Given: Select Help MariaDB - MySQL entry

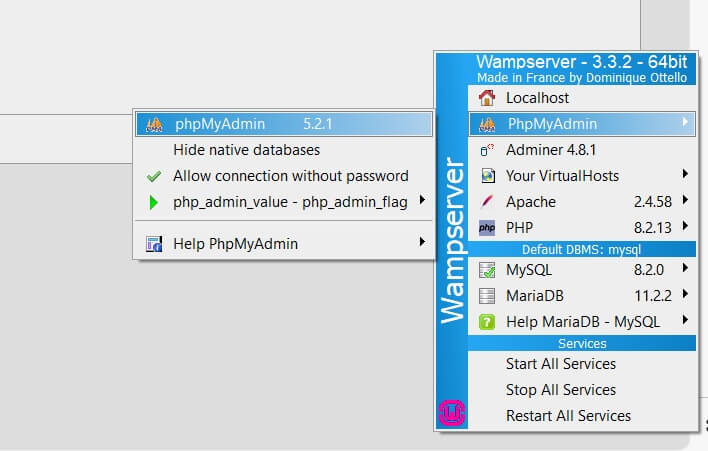Looking at the screenshot, I should click(x=582, y=322).
